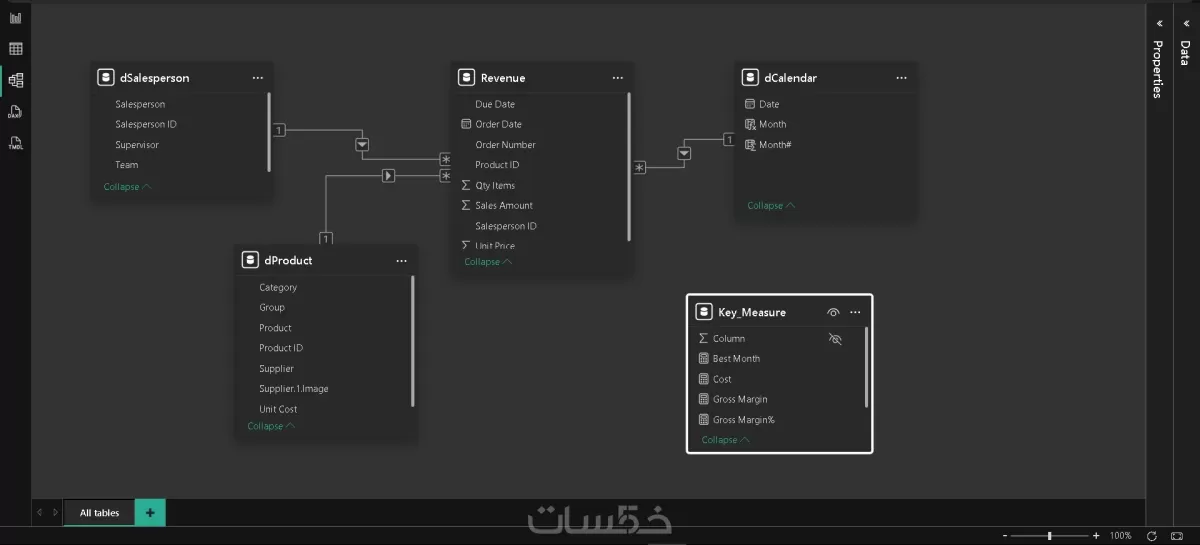Viewport: 1200px width, 545px height.
Task: Open dProduct more options ellipsis
Action: click(x=402, y=260)
